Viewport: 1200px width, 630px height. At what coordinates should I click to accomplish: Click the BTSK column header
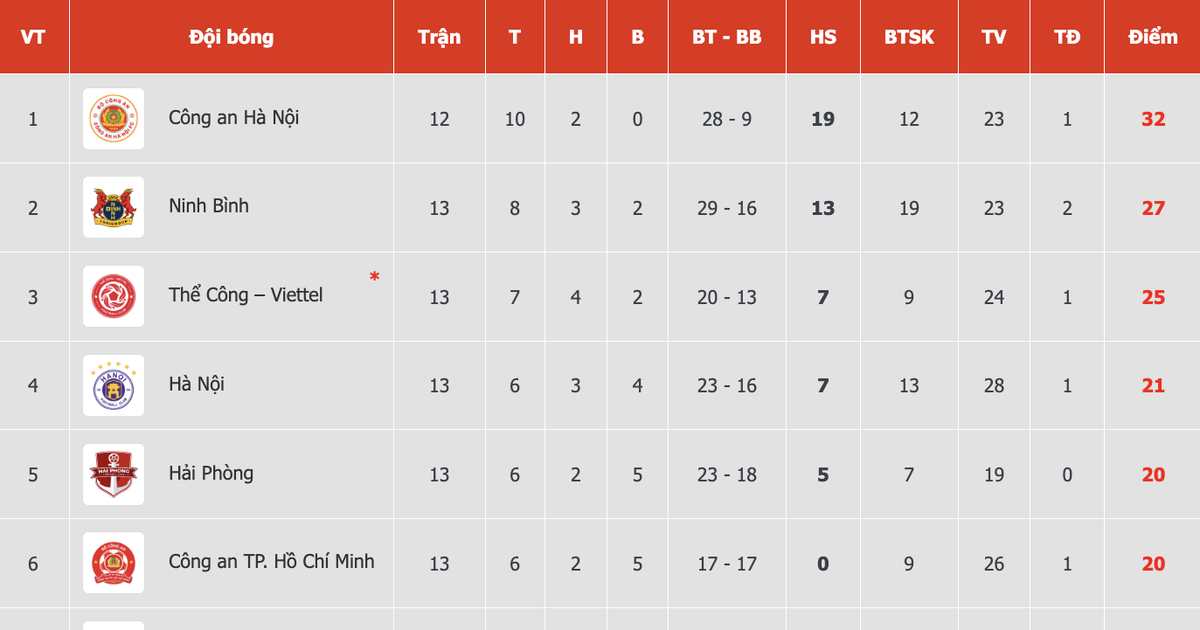(909, 37)
